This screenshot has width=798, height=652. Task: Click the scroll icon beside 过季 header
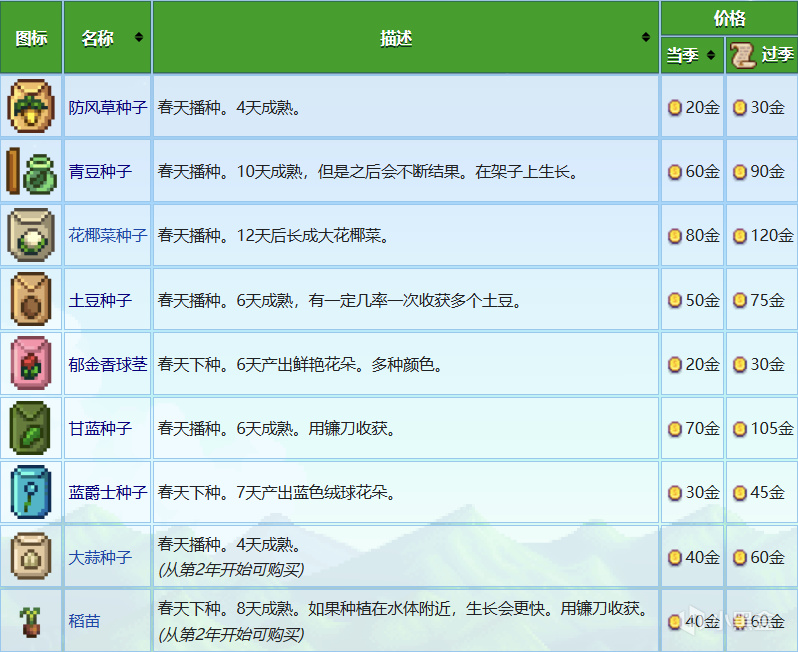tap(743, 55)
